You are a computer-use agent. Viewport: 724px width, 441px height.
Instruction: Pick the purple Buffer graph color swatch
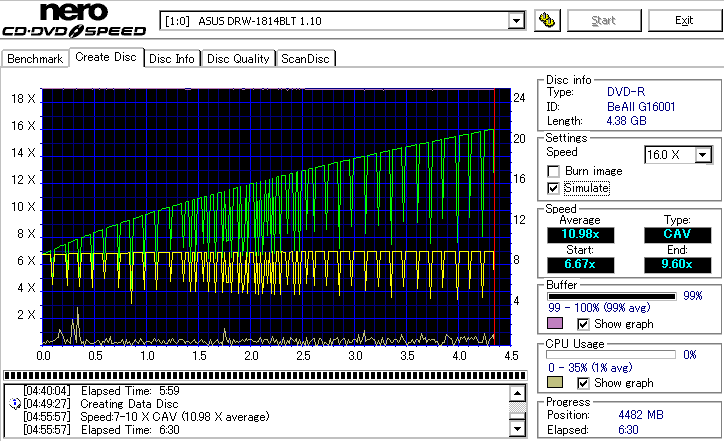556,324
